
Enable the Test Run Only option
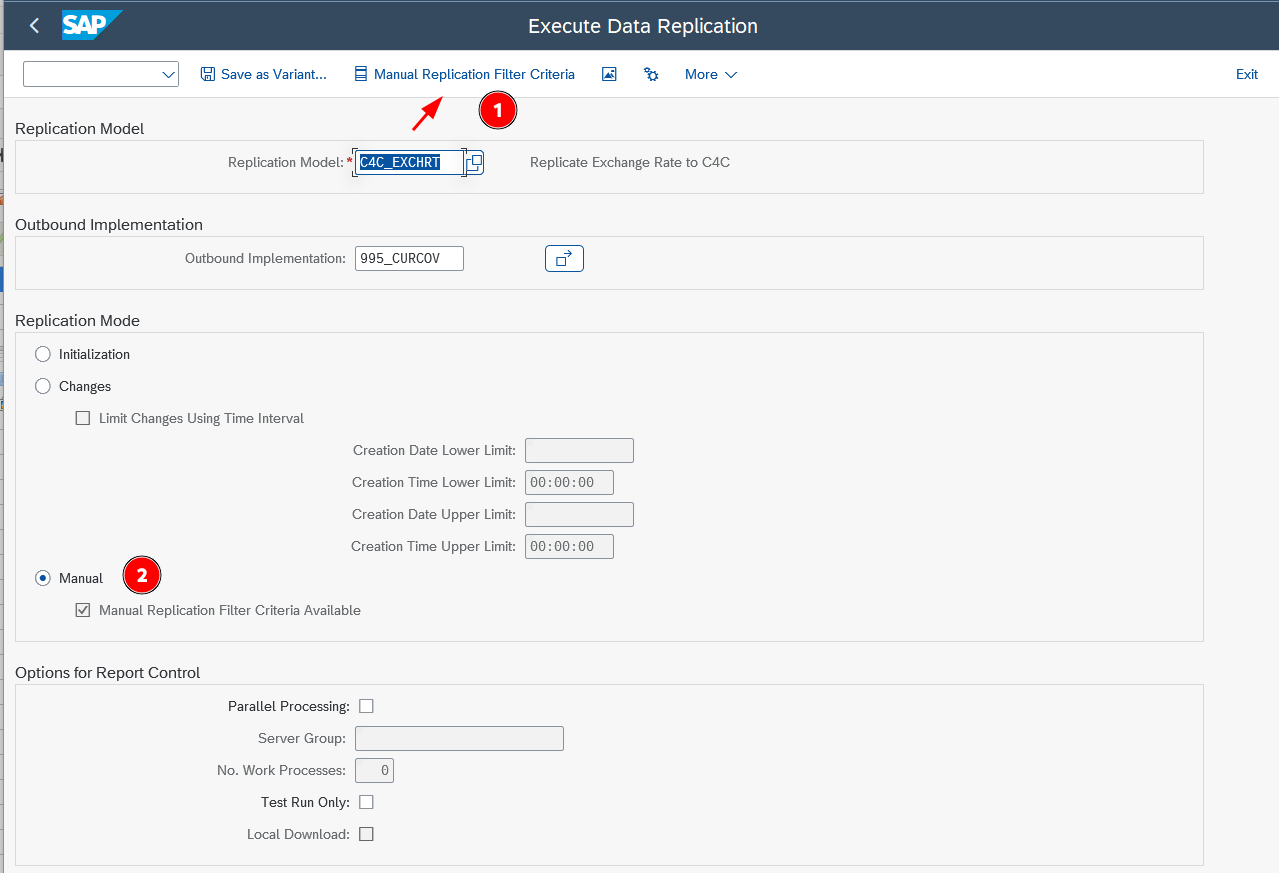[366, 802]
